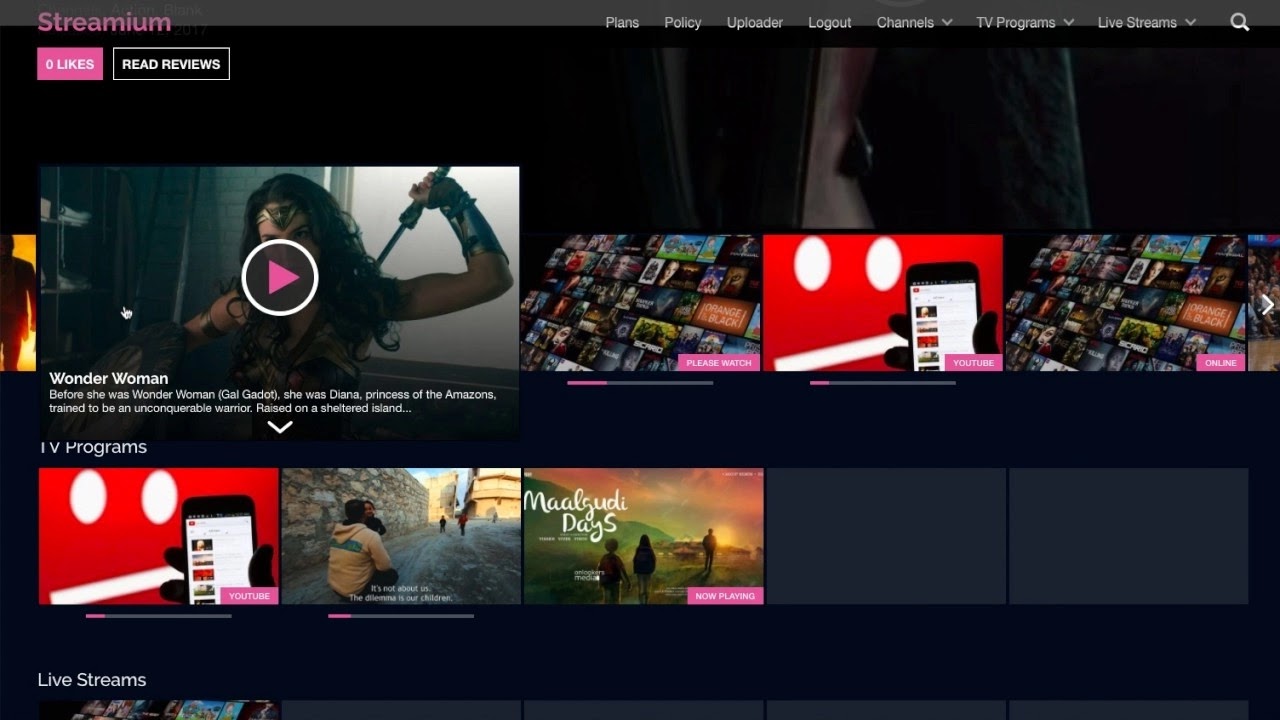The width and height of the screenshot is (1280, 720).
Task: Click progress bar under TV Programs YouTube thumbnail
Action: (x=159, y=616)
